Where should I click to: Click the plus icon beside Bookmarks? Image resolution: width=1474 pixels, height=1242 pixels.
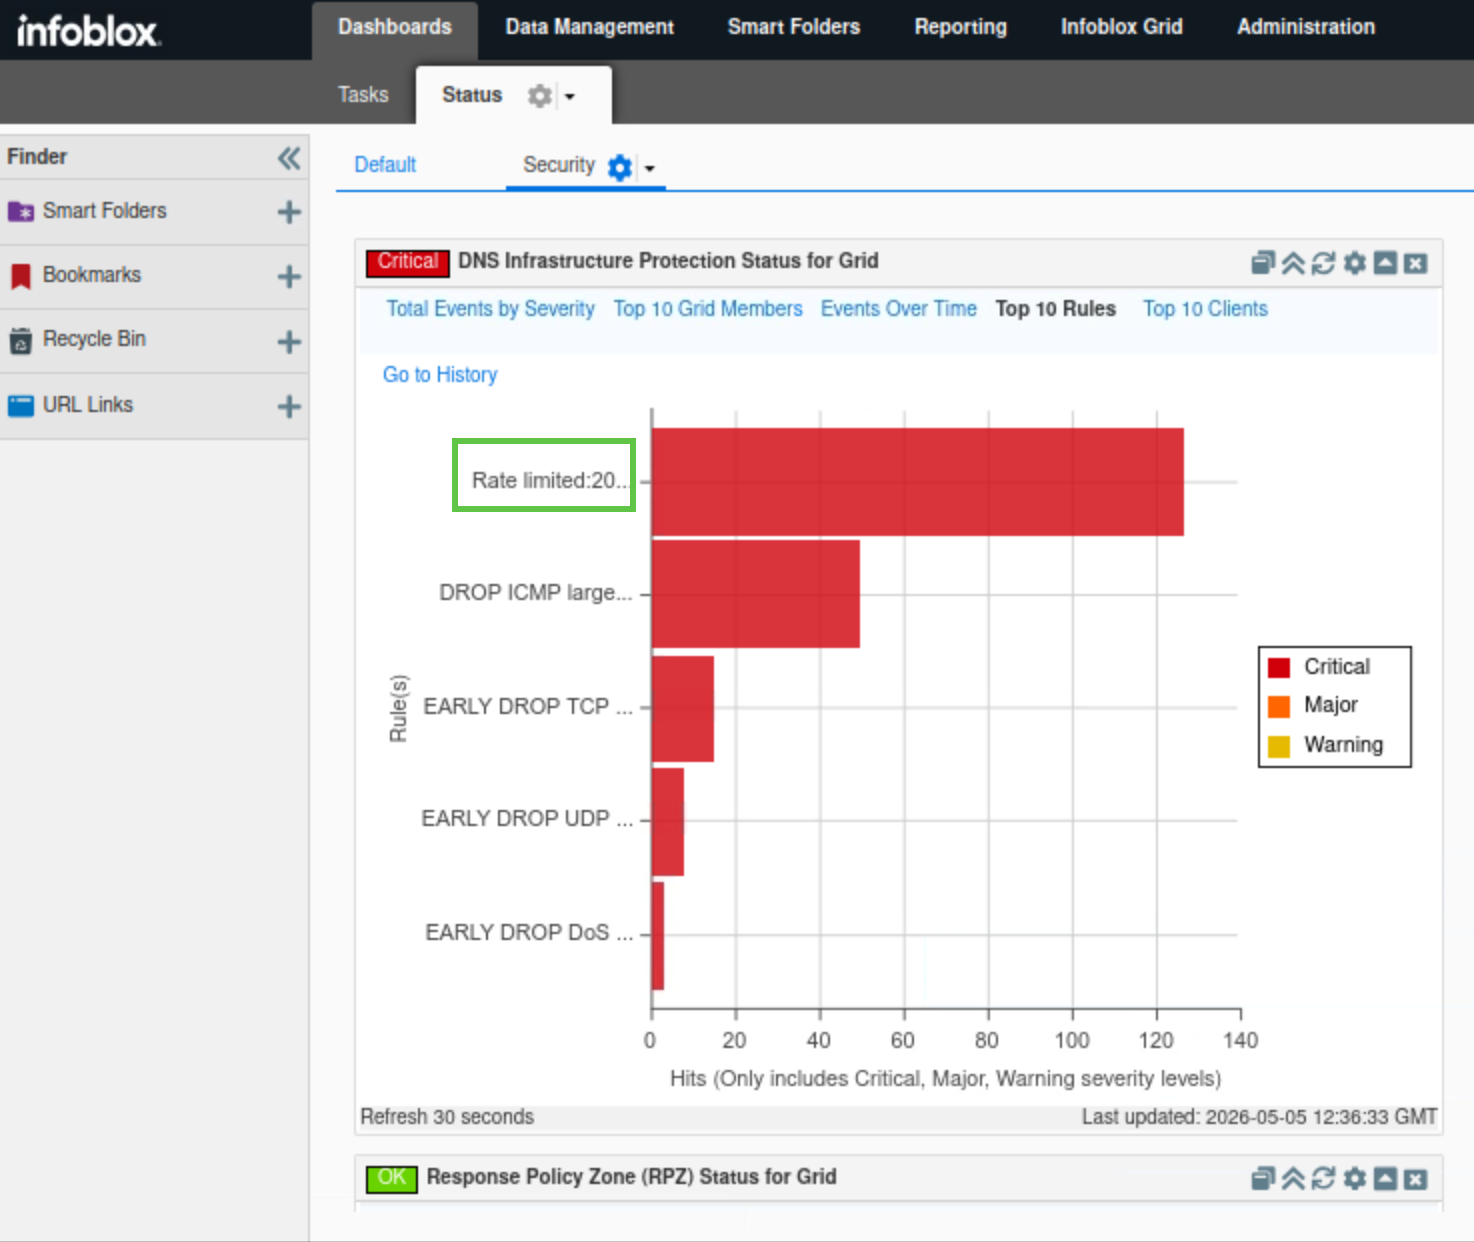click(x=289, y=277)
